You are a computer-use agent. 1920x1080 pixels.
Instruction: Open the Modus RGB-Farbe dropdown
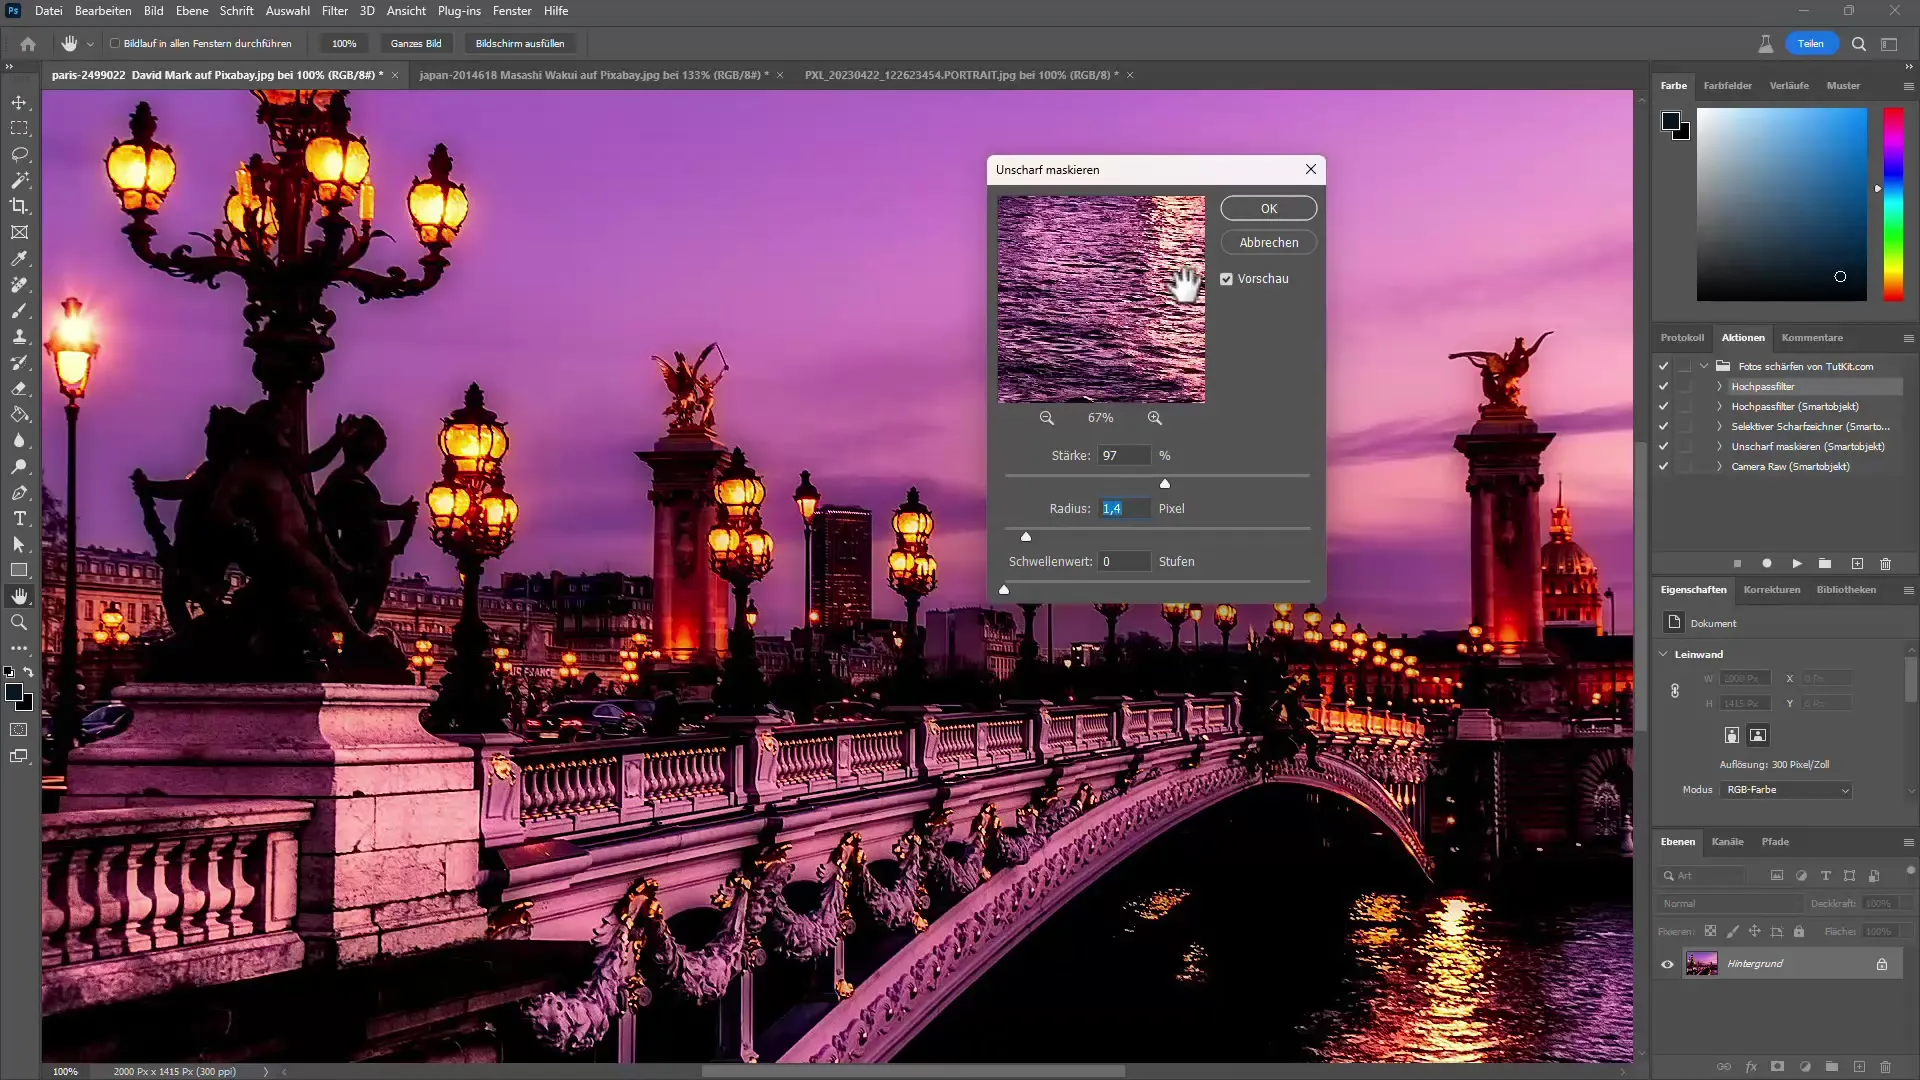[x=1787, y=790]
